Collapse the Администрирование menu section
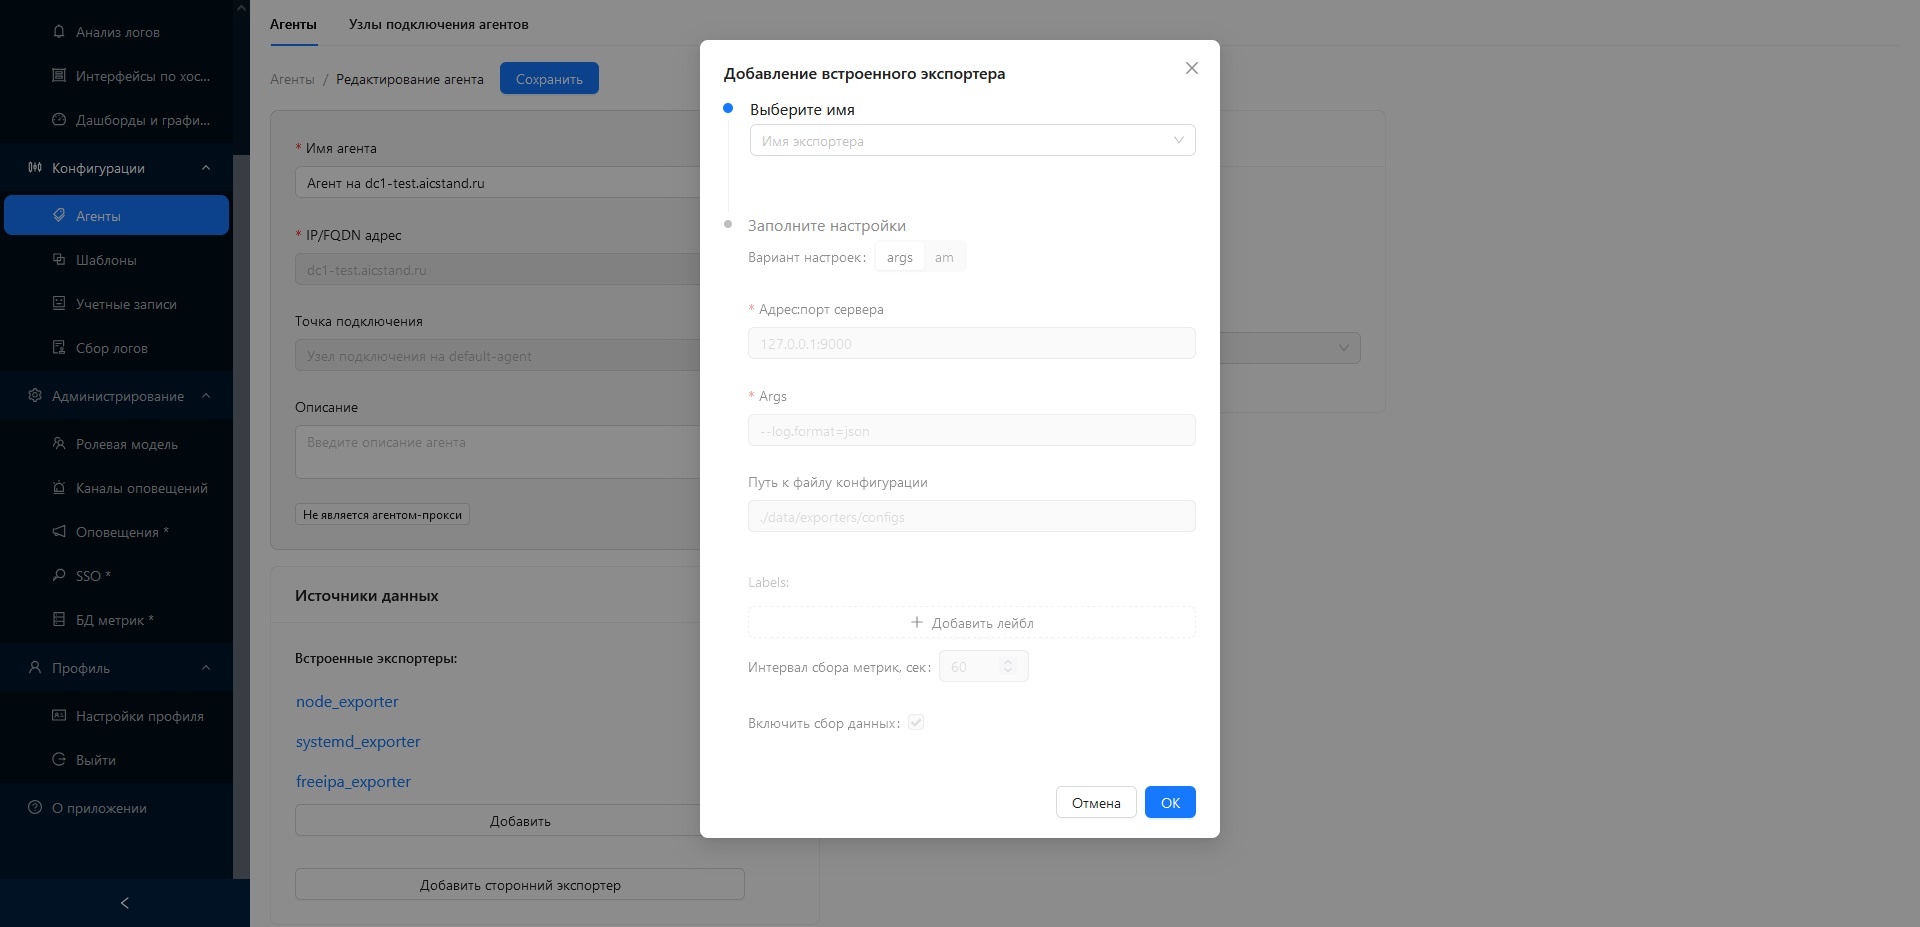Viewport: 1920px width, 927px height. tap(206, 395)
